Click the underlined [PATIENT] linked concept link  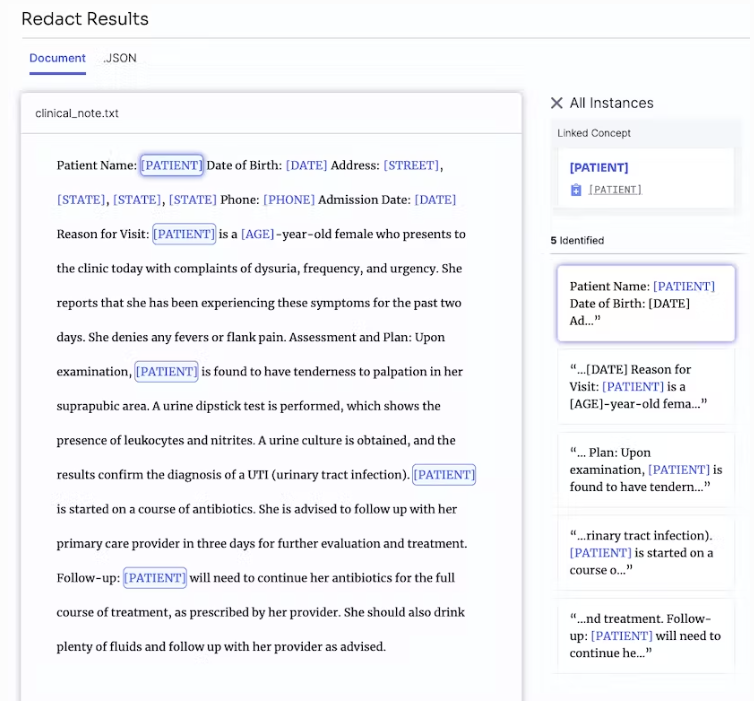(615, 190)
